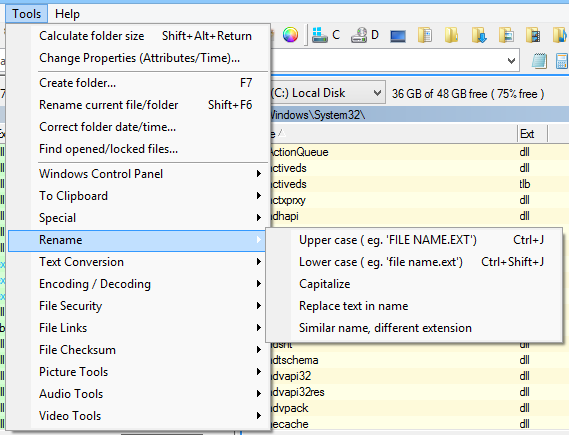569x435 pixels.
Task: Expand the command line history dropdown
Action: [x=511, y=61]
